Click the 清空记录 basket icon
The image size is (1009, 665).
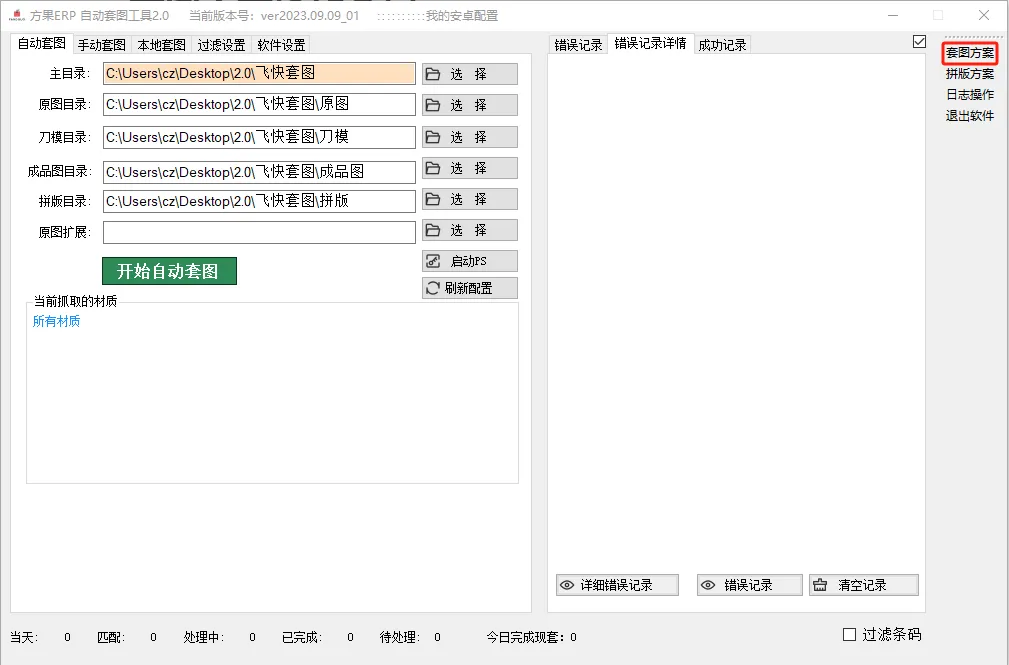point(820,585)
